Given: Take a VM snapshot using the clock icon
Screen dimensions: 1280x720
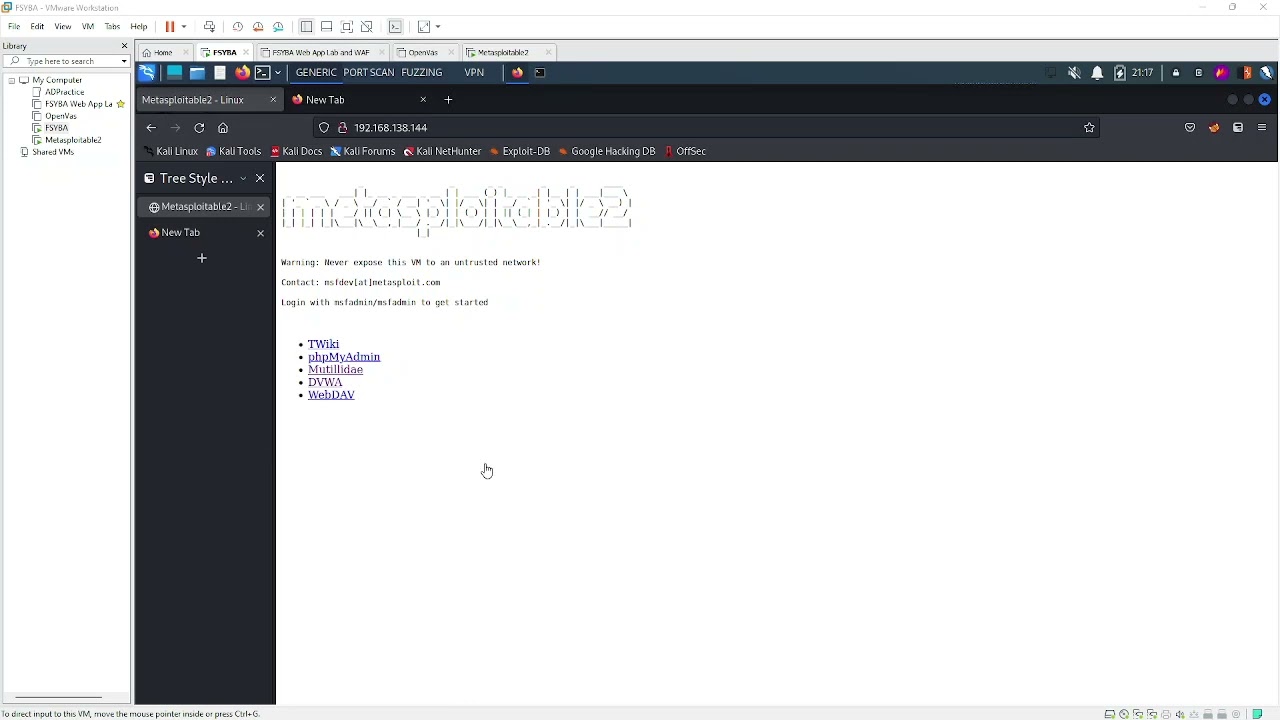Looking at the screenshot, I should click(238, 27).
